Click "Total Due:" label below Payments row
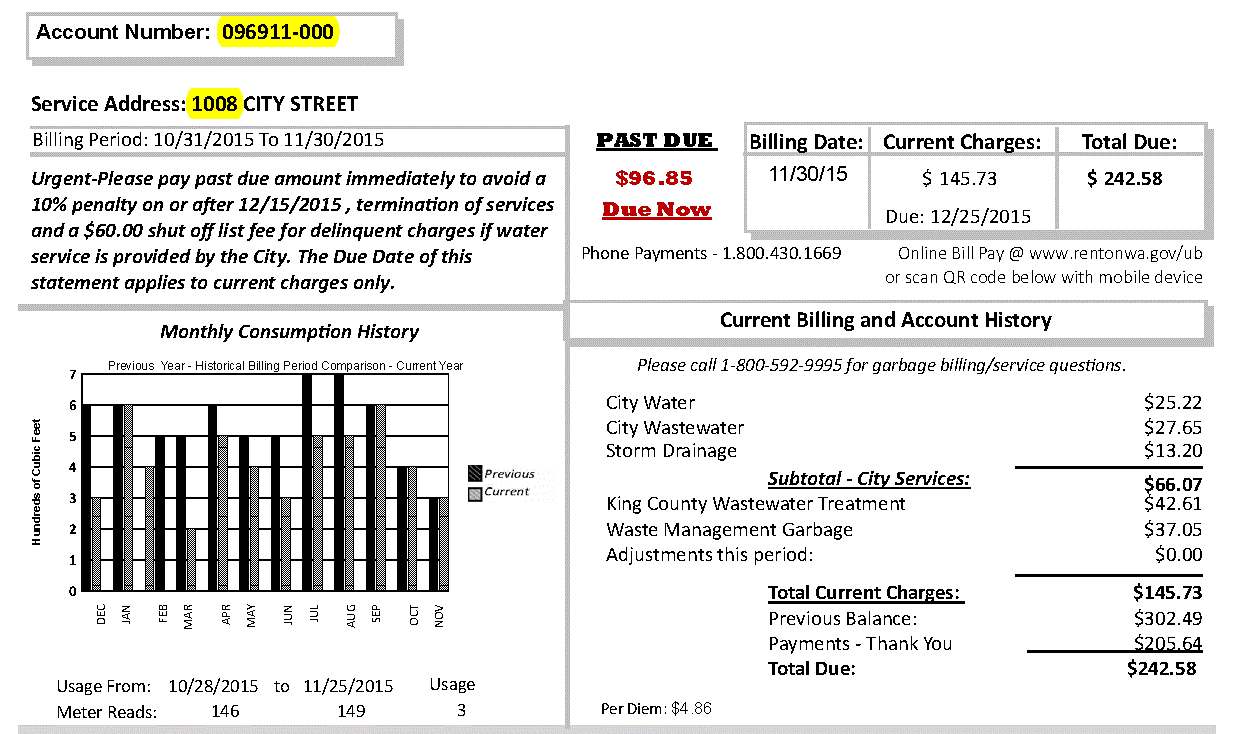The height and width of the screenshot is (734, 1256). (x=812, y=668)
